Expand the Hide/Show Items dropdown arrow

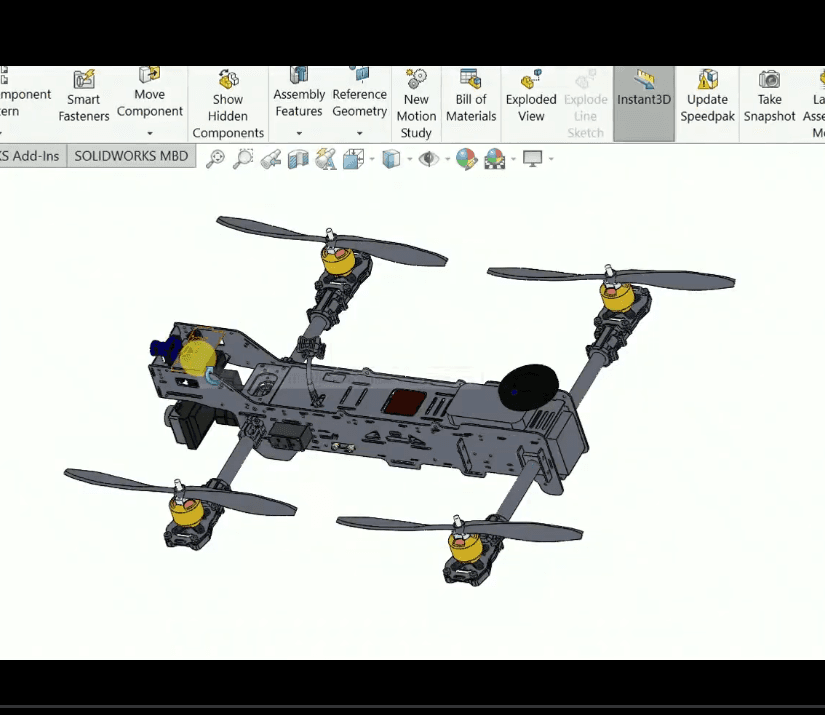coord(447,159)
